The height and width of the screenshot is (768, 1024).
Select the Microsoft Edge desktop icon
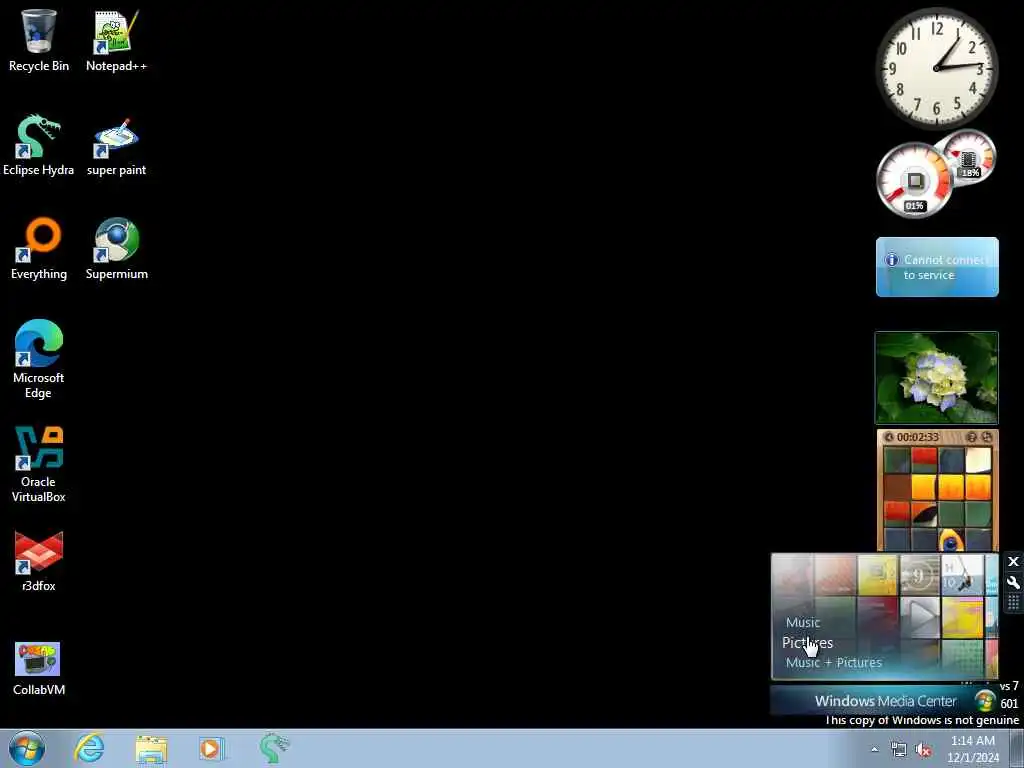tap(39, 359)
